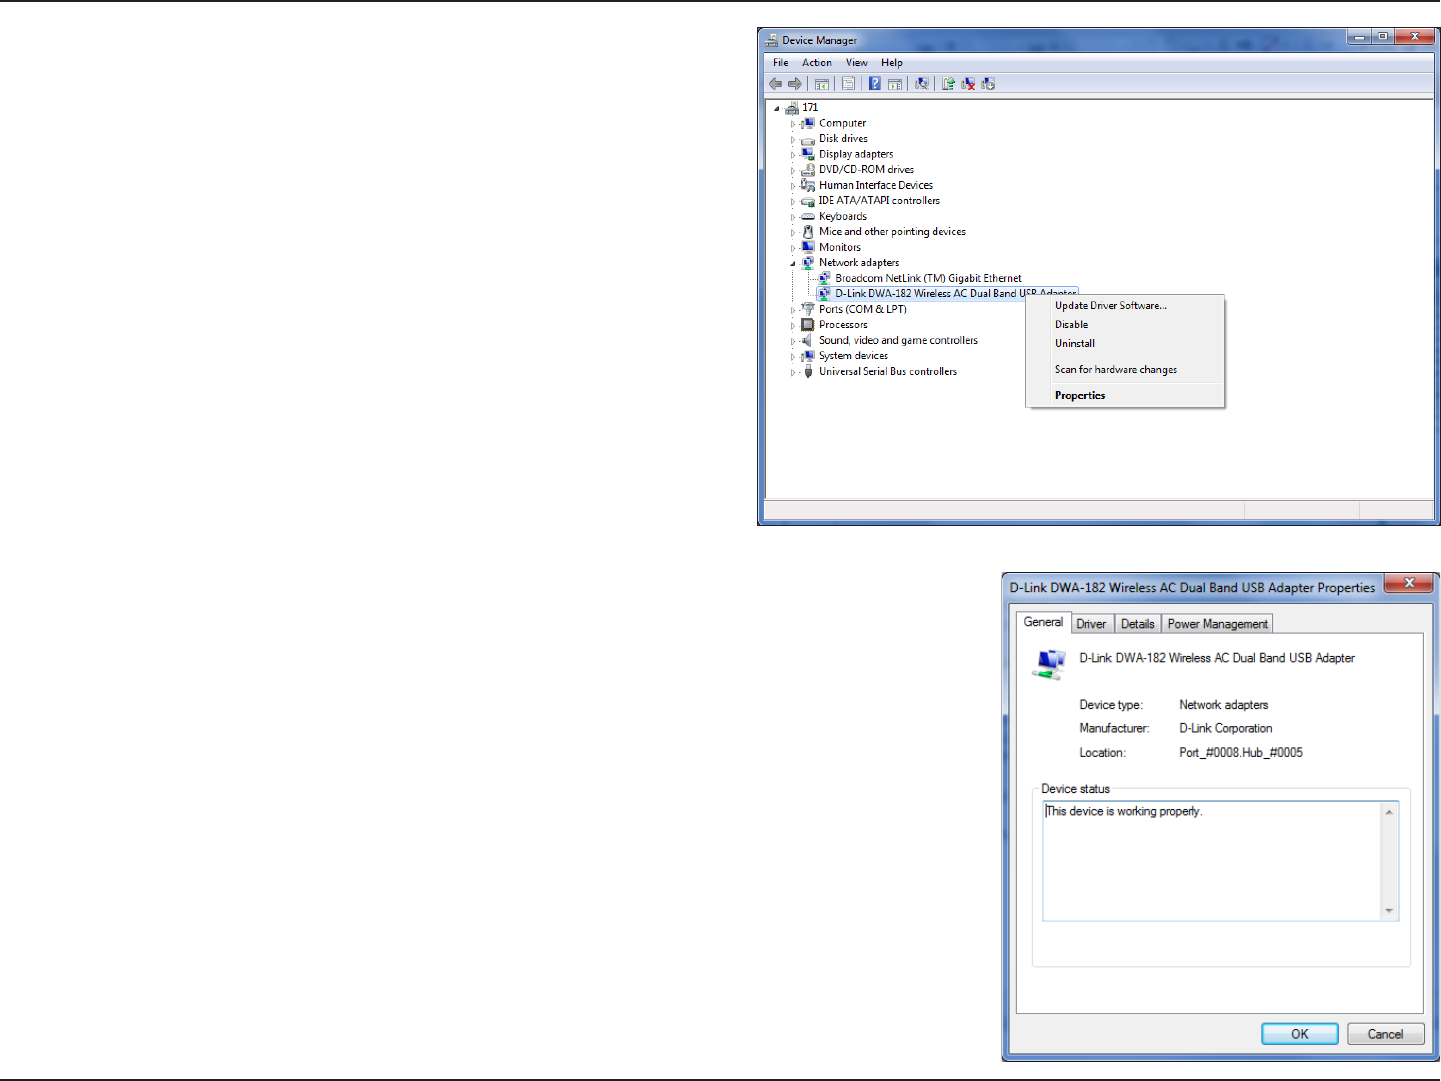This screenshot has height=1081, width=1441.
Task: Click the Uninstall toolbar icon with red X
Action: [968, 84]
